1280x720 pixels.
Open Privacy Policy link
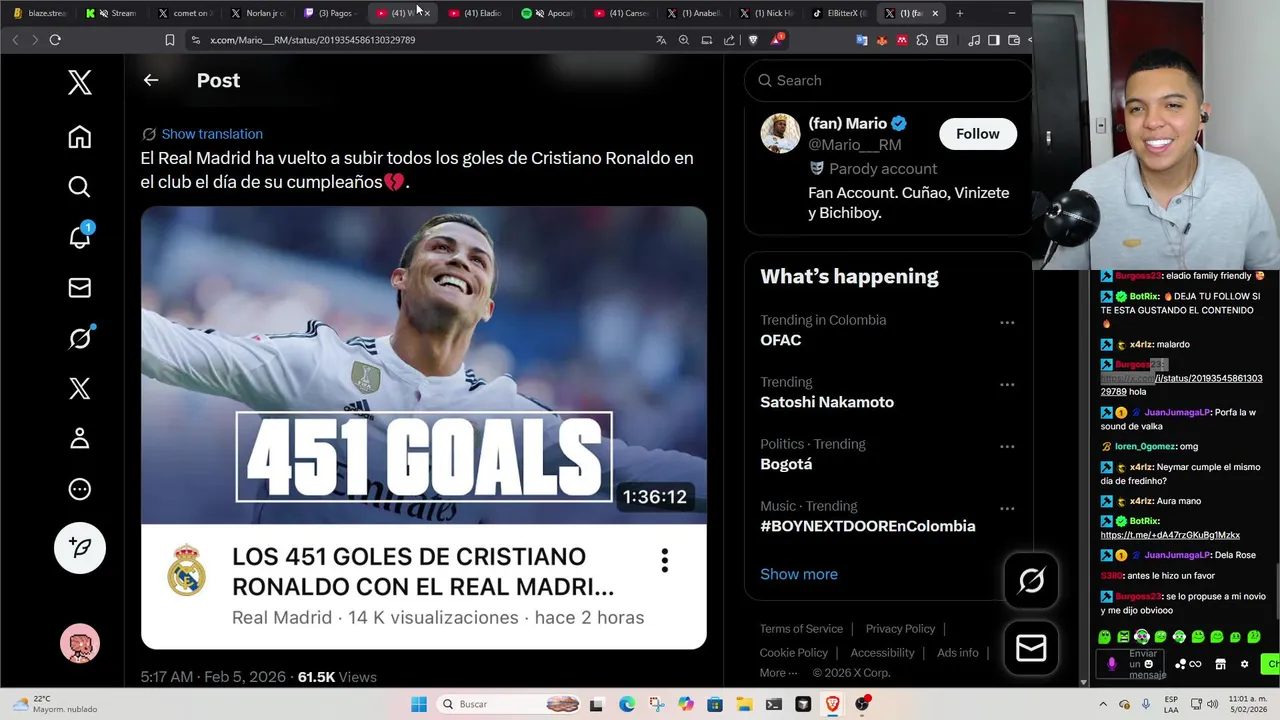coord(900,629)
